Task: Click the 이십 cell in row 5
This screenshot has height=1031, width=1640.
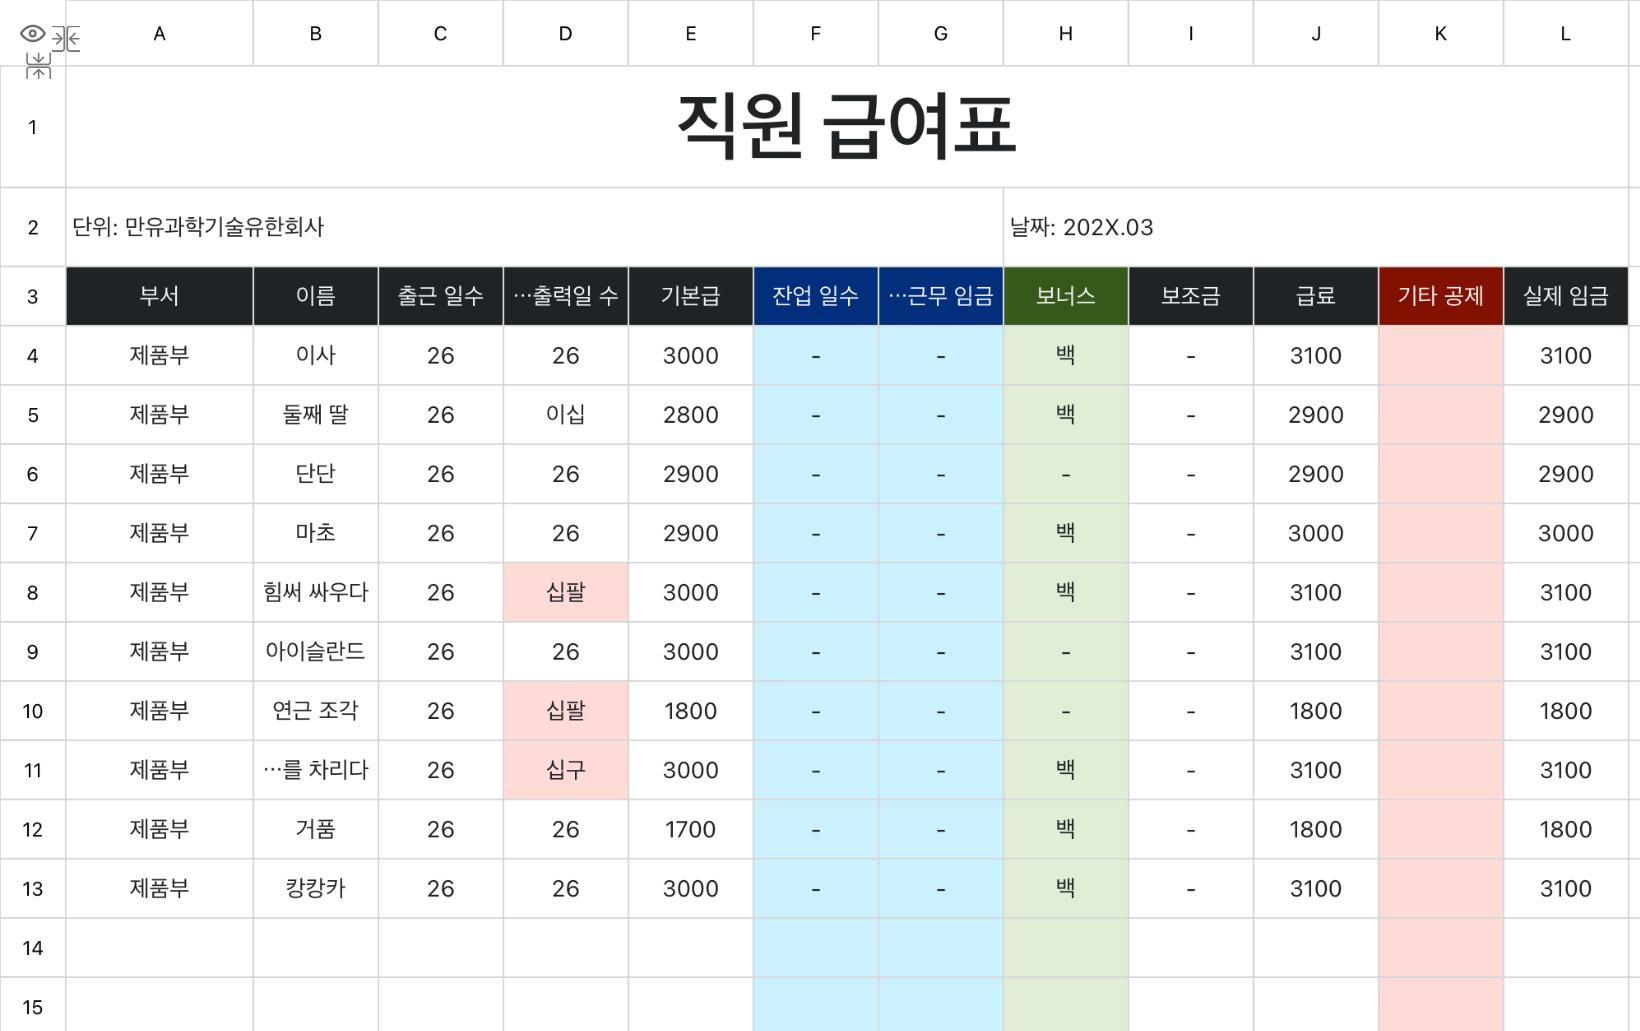Action: [565, 414]
